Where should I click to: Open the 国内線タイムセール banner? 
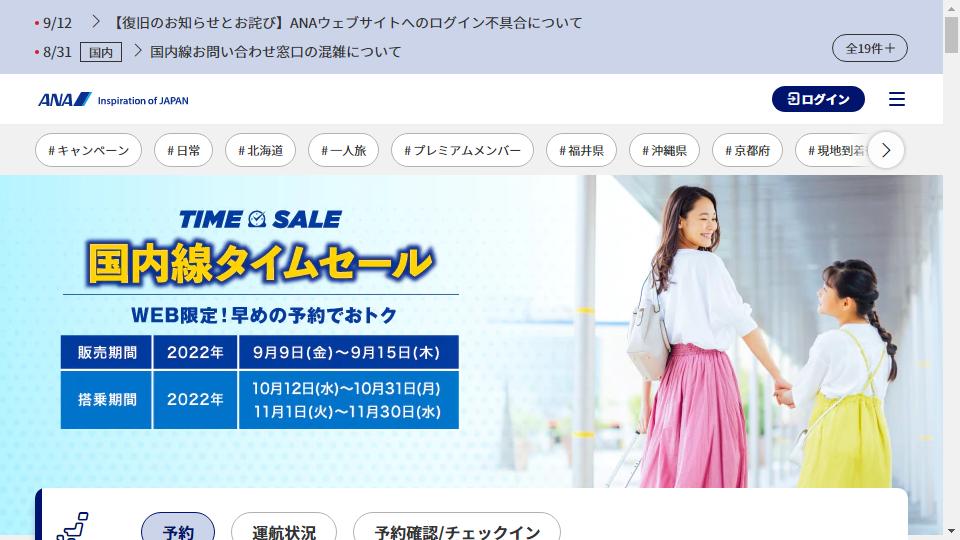click(471, 331)
